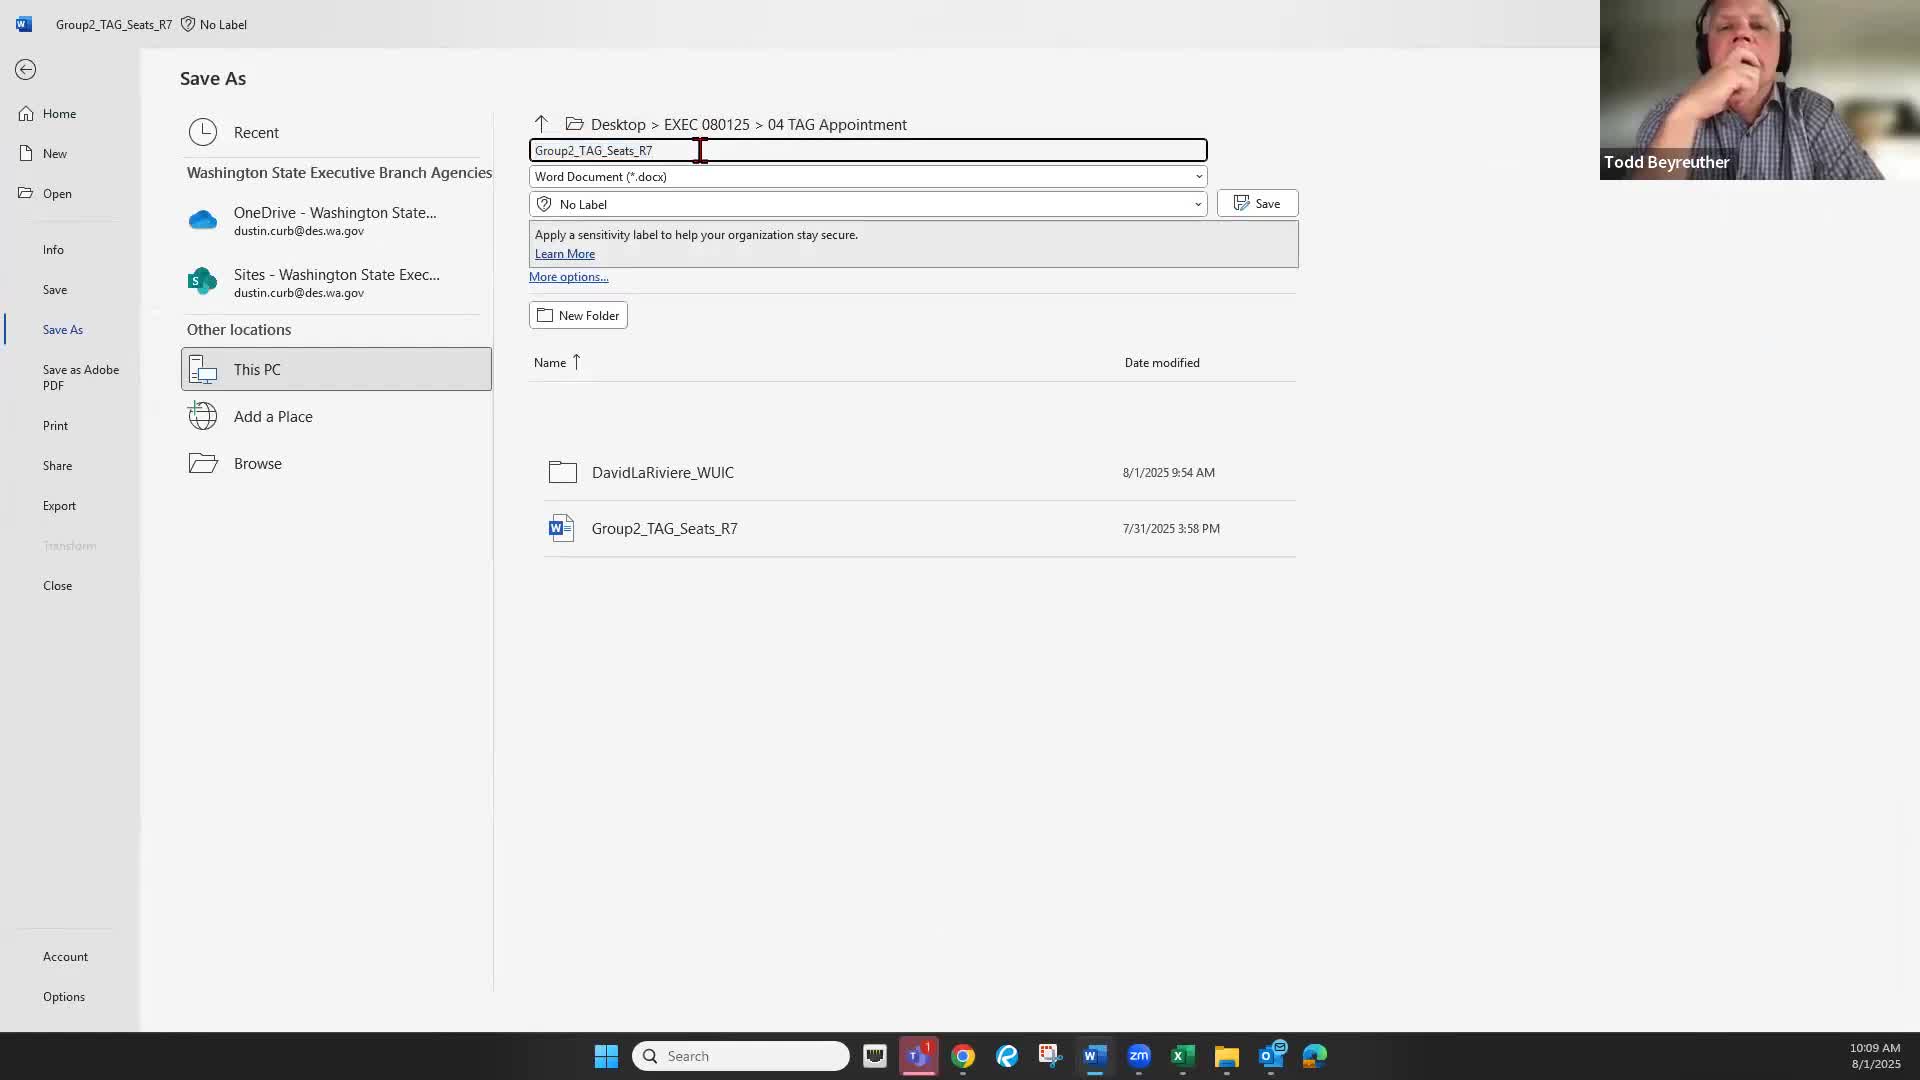Screen dimensions: 1920x1080
Task: Expand the No Label sensitivity dropdown
Action: pos(1197,204)
